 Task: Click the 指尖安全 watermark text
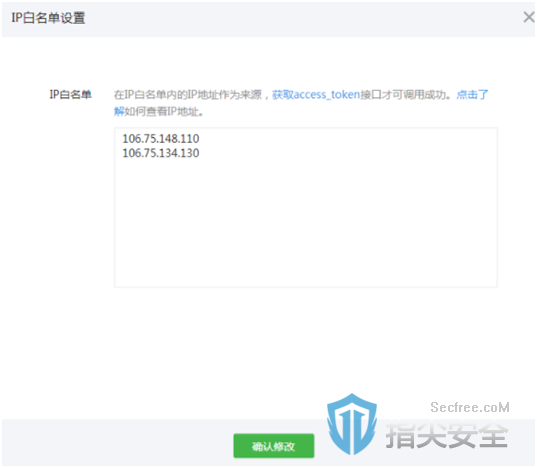447,435
